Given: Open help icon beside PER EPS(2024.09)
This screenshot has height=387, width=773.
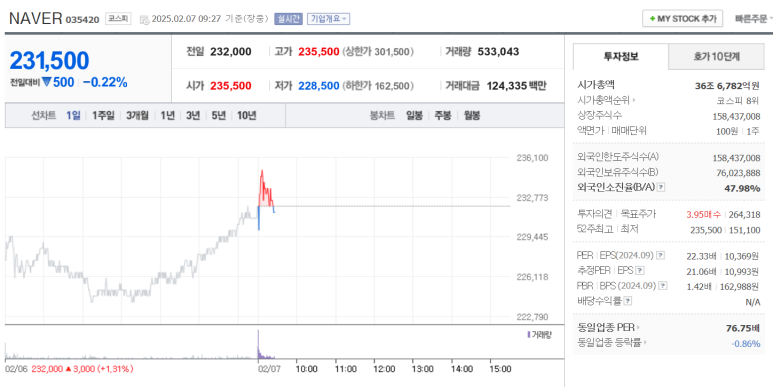Looking at the screenshot, I should point(661,256).
